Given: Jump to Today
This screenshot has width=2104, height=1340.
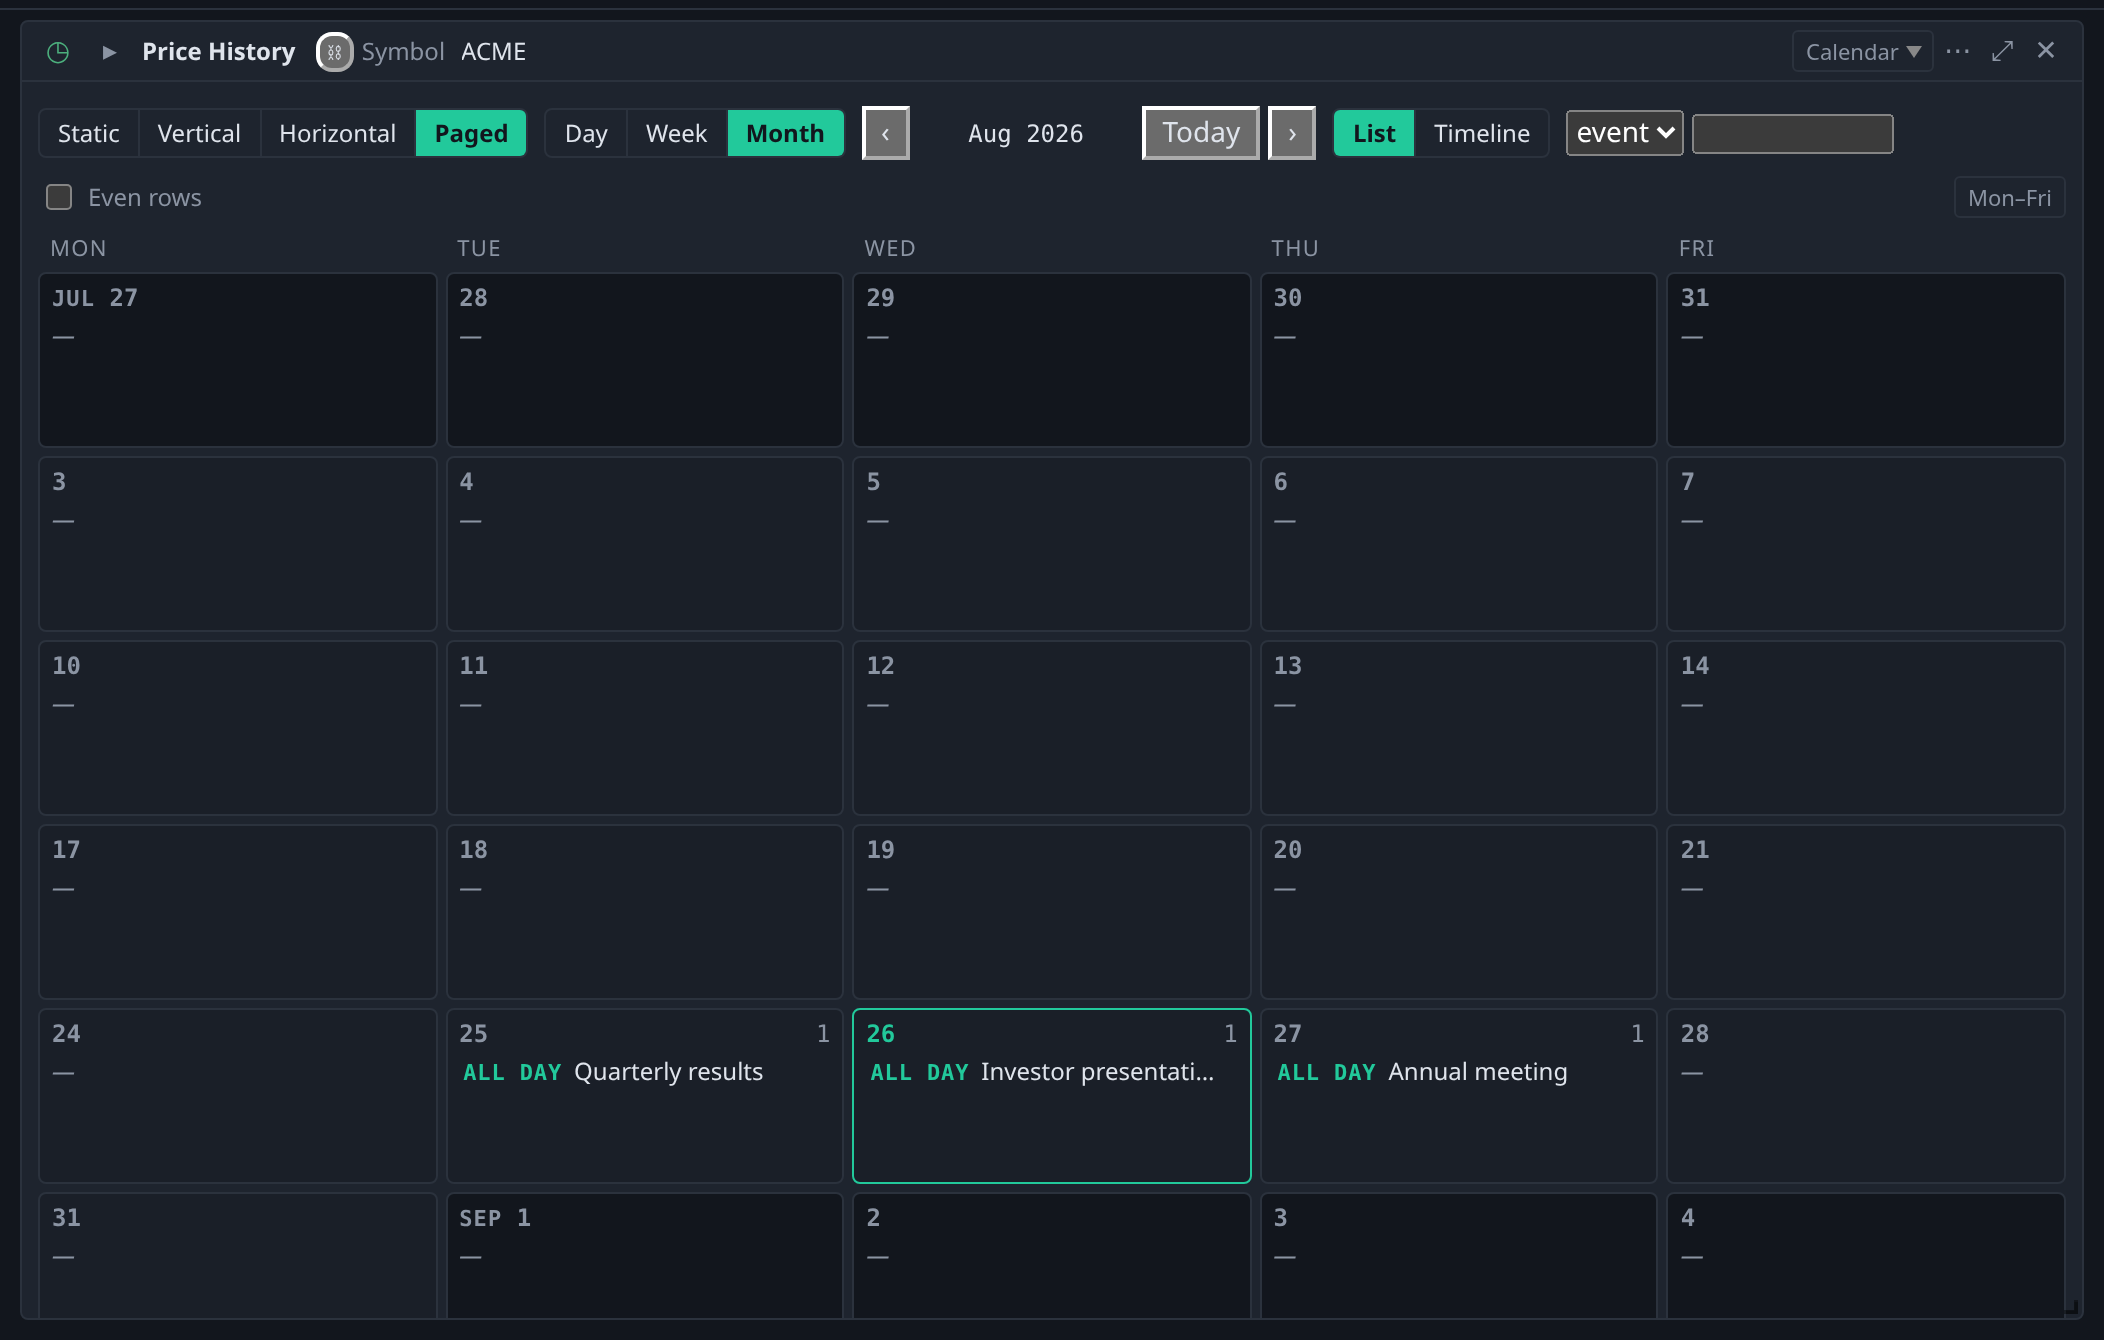Looking at the screenshot, I should click(1201, 133).
